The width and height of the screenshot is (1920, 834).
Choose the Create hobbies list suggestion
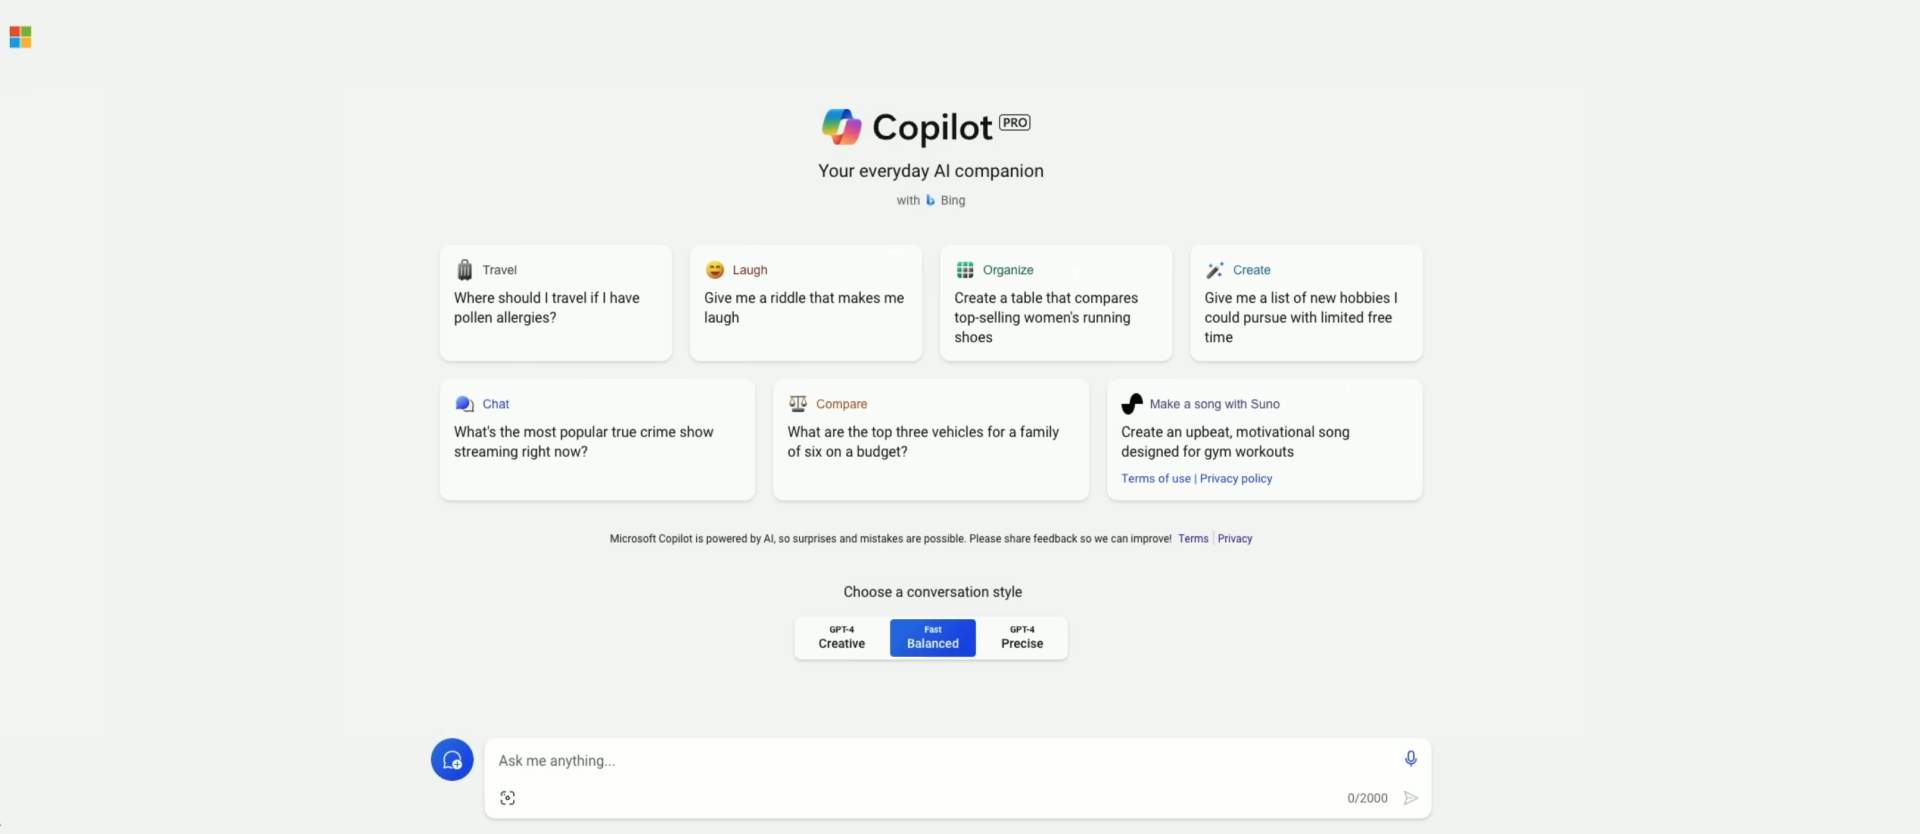[x=1305, y=304]
